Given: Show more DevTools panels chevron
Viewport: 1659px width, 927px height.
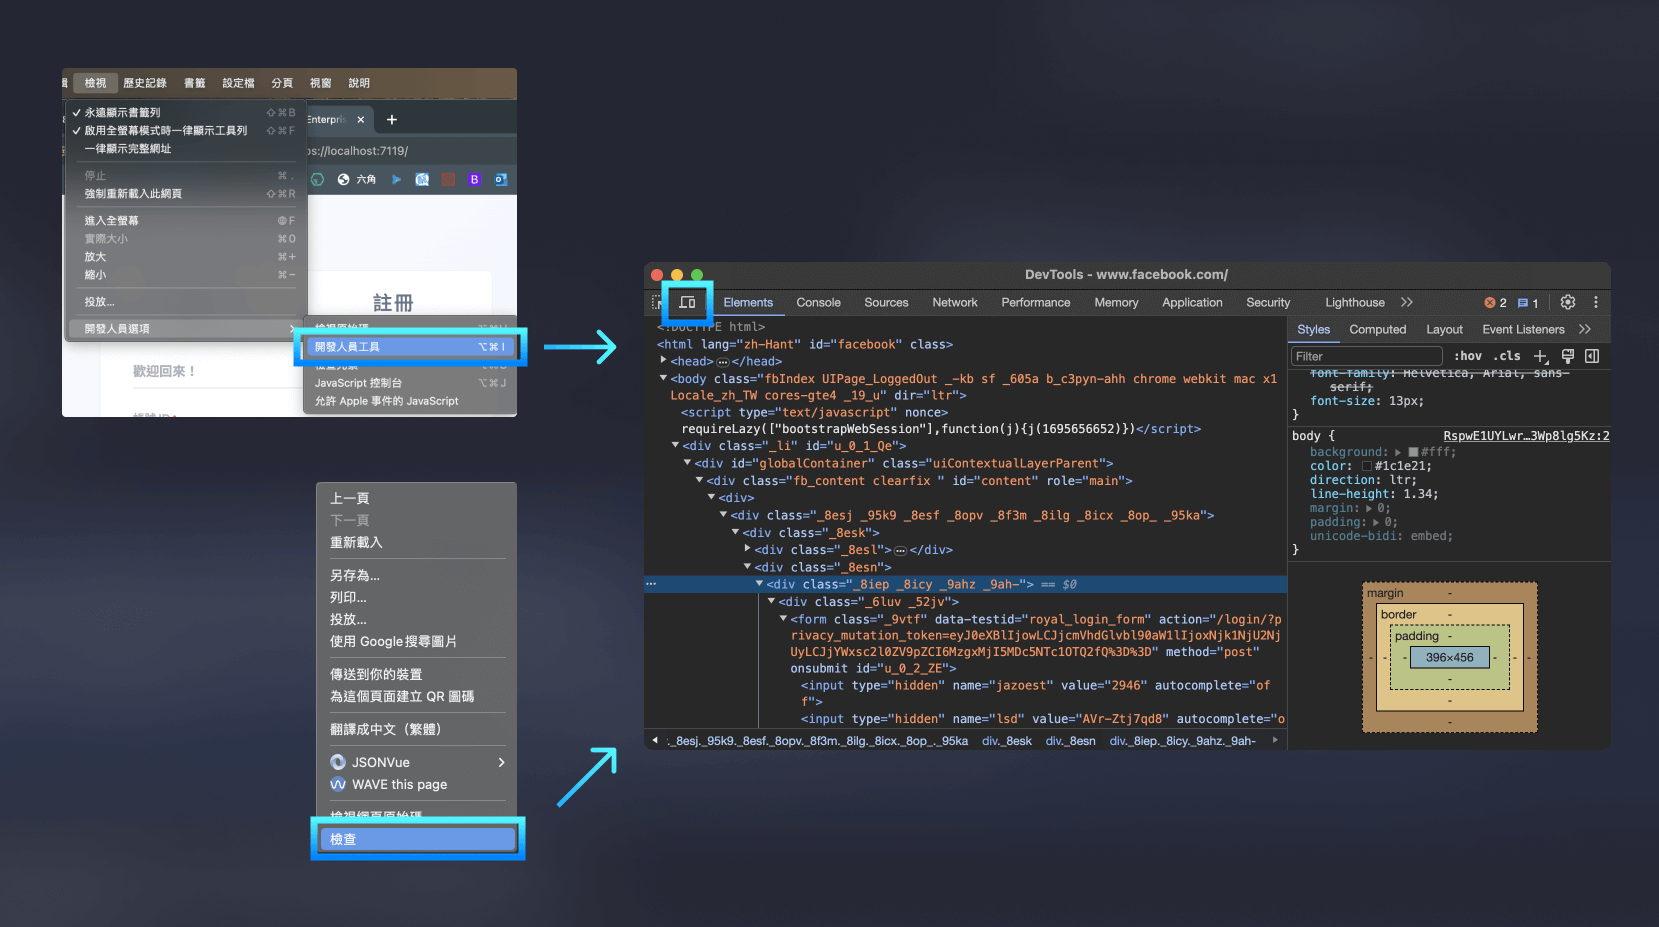Looking at the screenshot, I should [x=1407, y=302].
